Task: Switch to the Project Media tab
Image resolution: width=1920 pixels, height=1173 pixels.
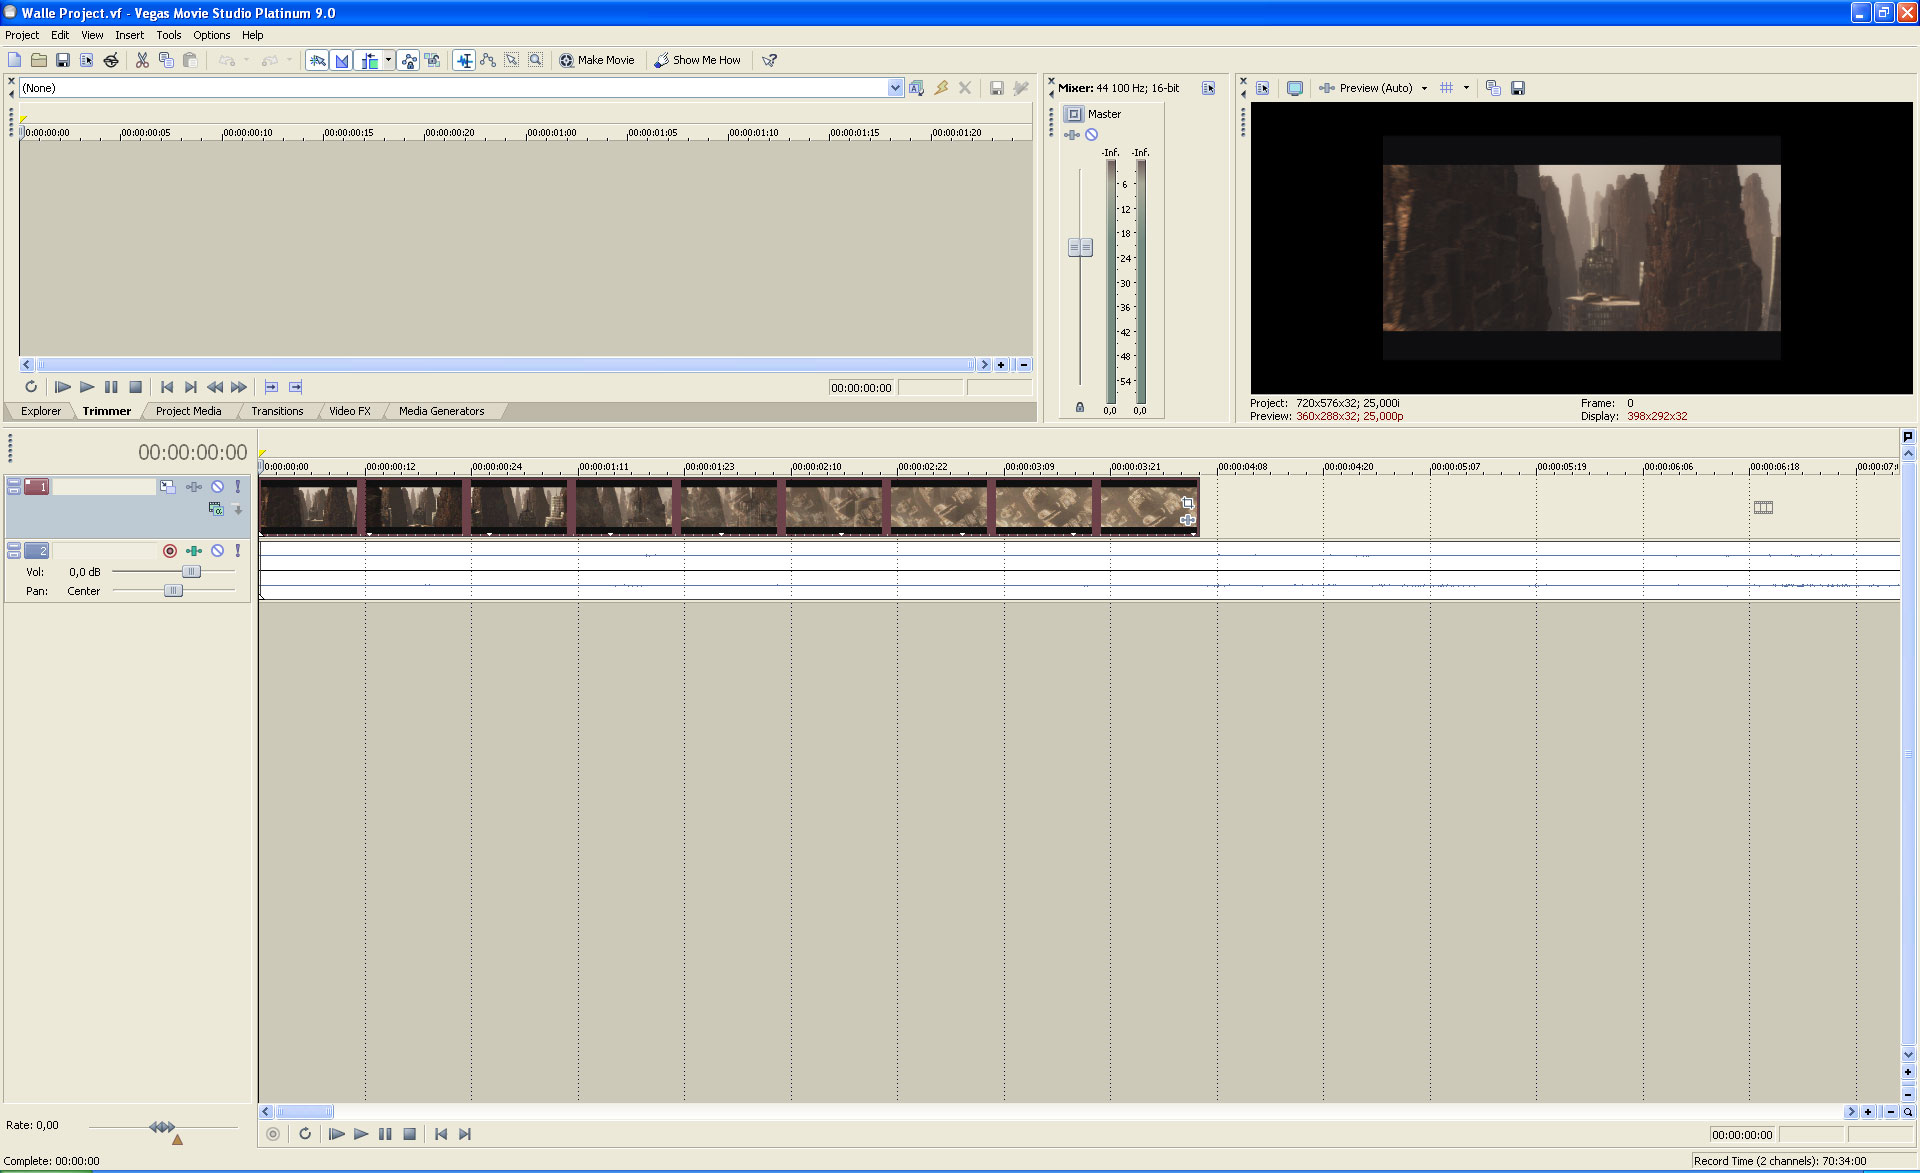Action: (x=189, y=411)
